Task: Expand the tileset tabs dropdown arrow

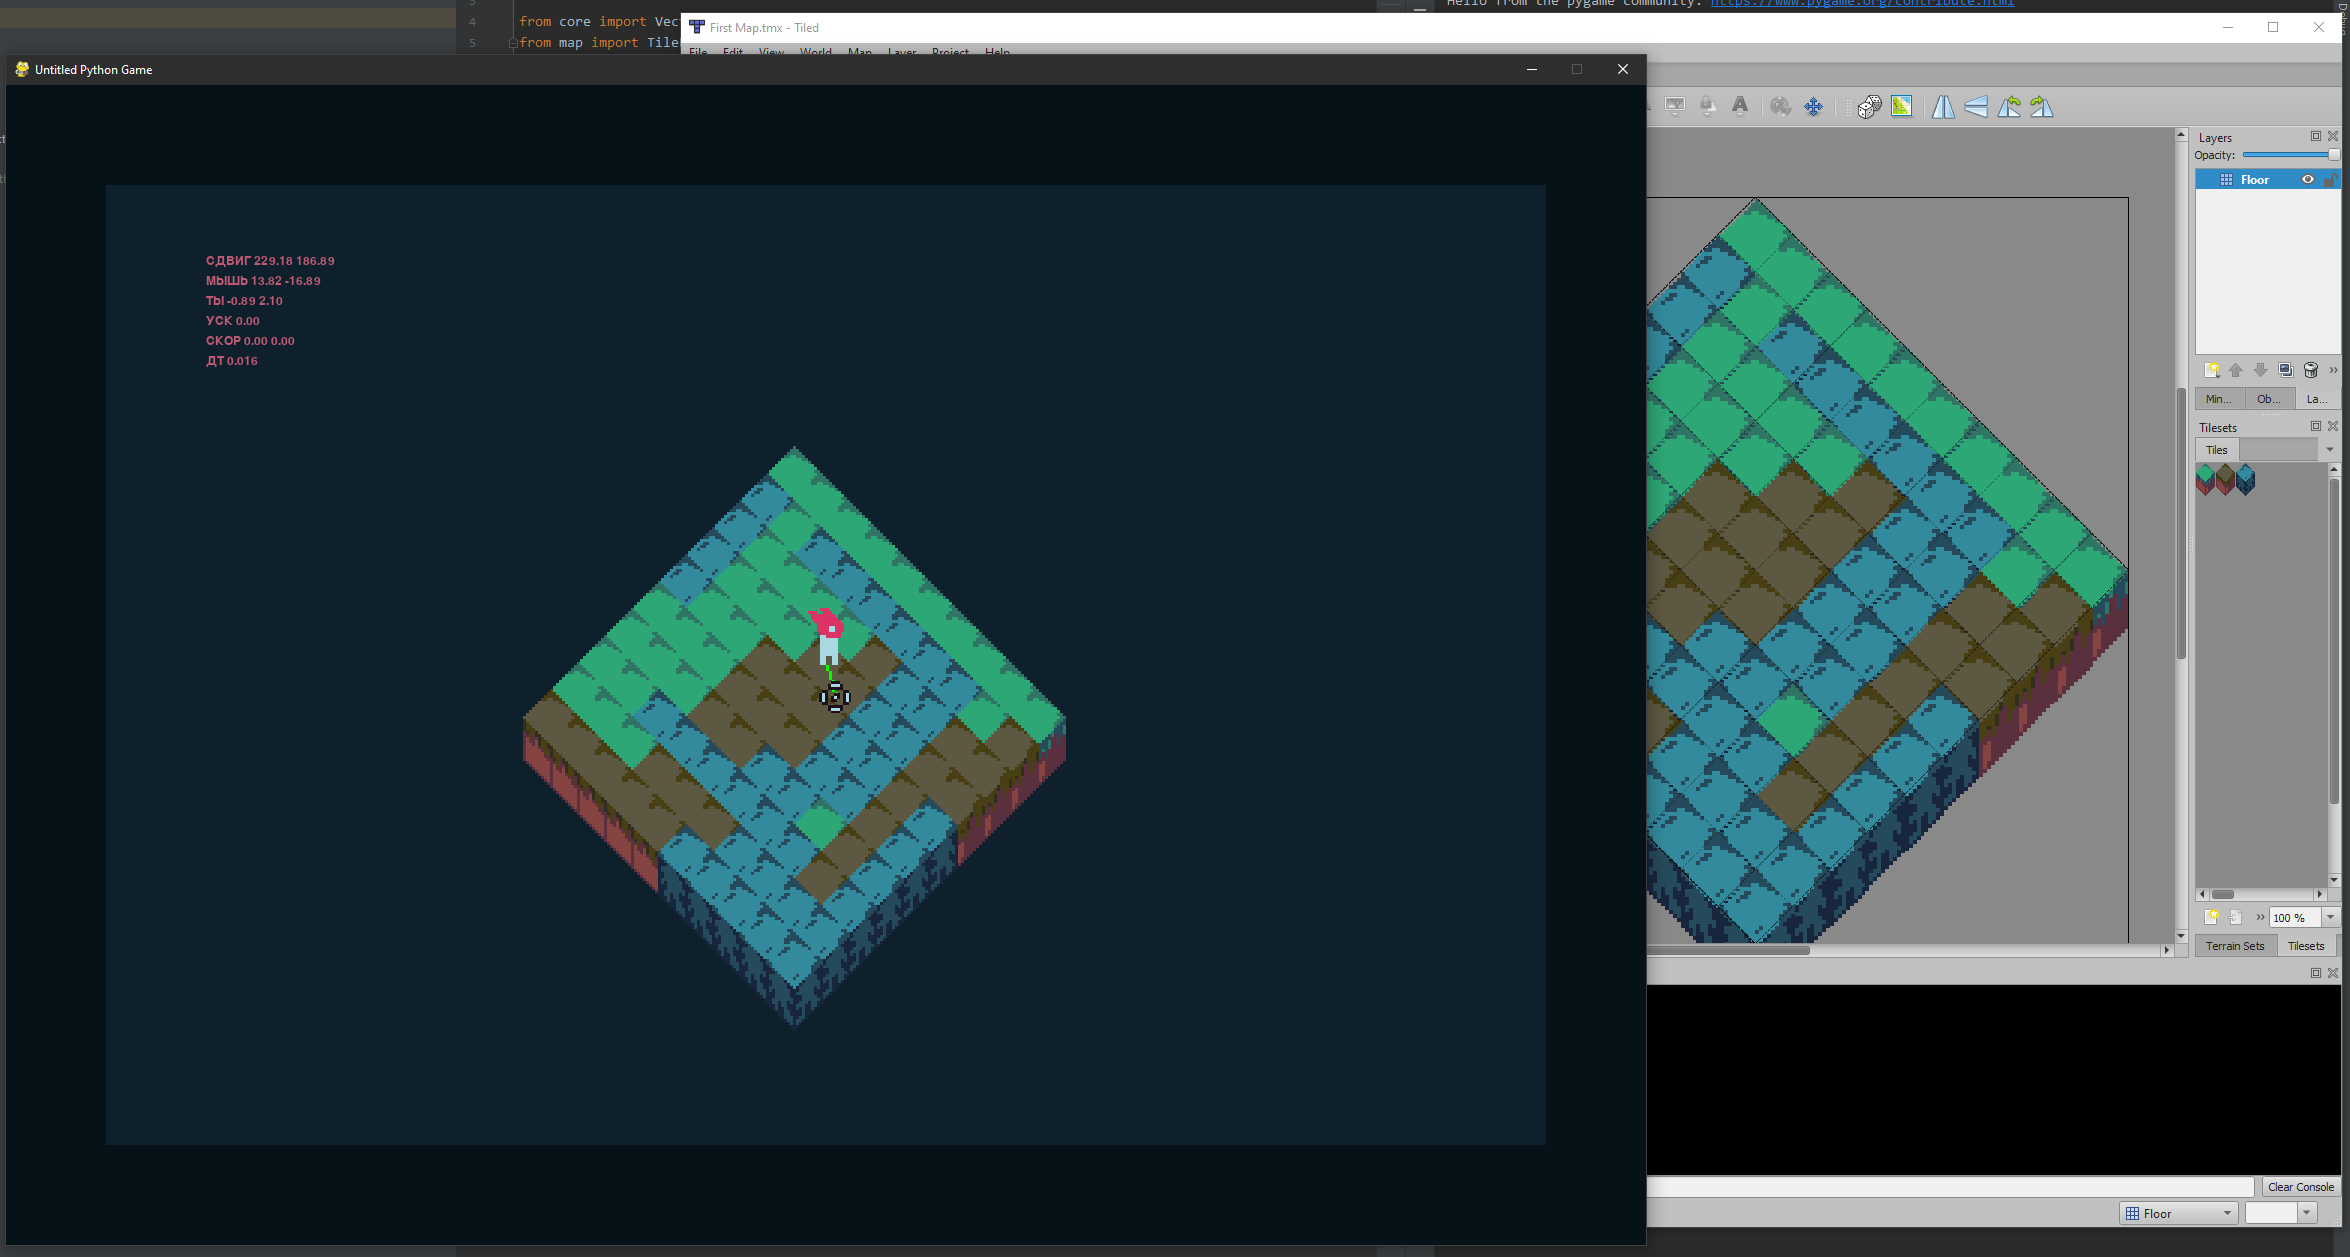Action: [2329, 450]
